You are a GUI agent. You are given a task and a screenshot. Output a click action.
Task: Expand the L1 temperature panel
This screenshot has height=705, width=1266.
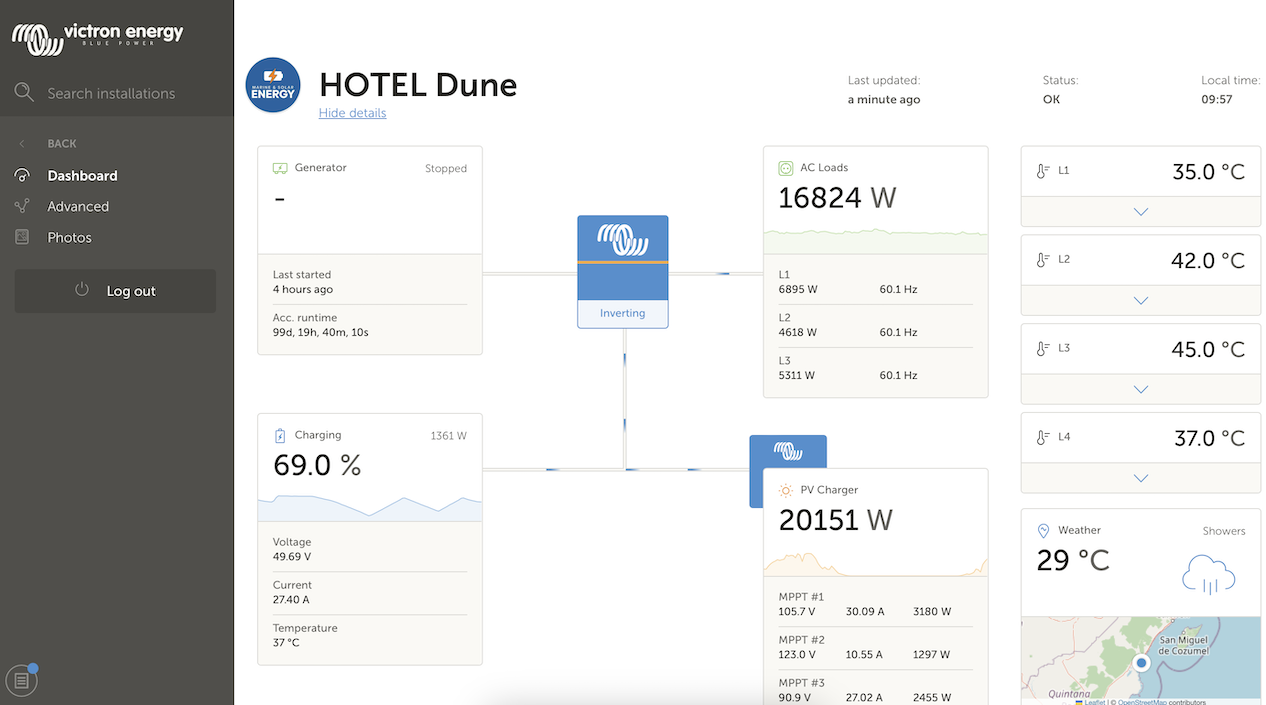[1140, 212]
